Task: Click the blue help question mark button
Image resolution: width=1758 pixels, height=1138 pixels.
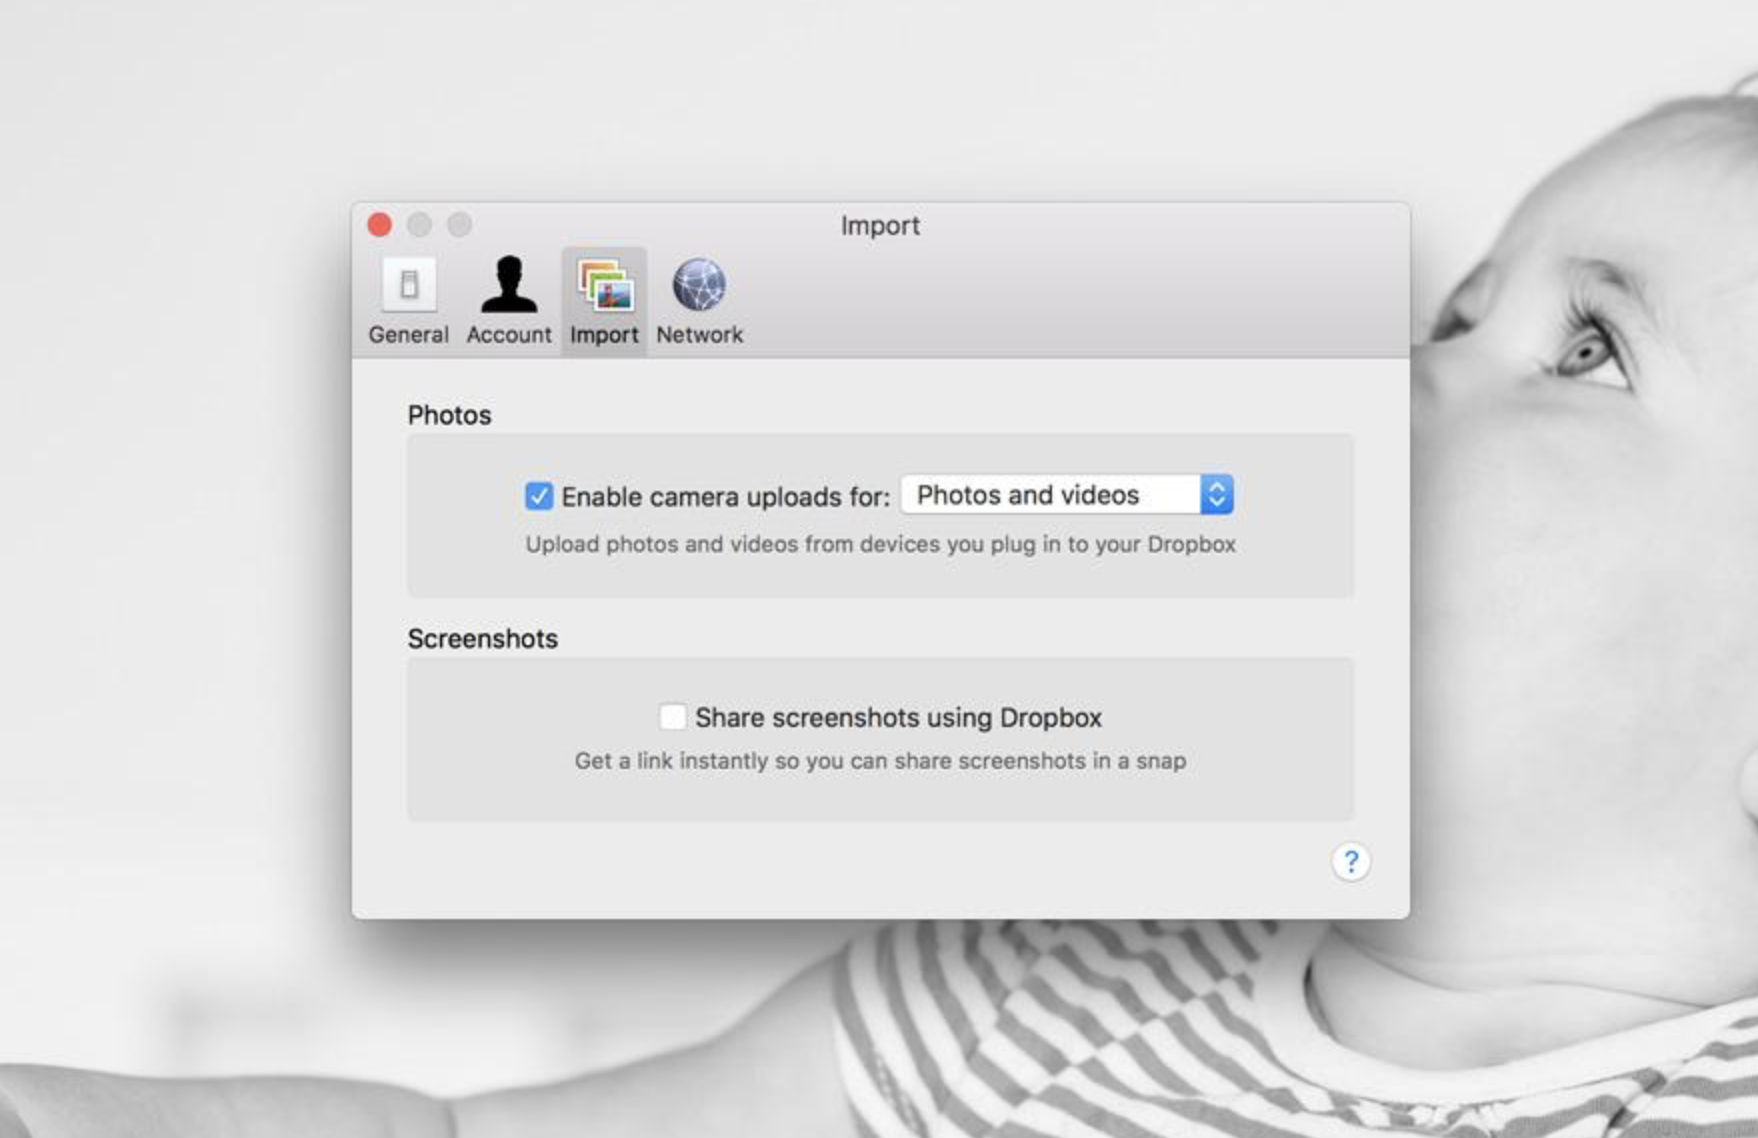Action: [1351, 862]
